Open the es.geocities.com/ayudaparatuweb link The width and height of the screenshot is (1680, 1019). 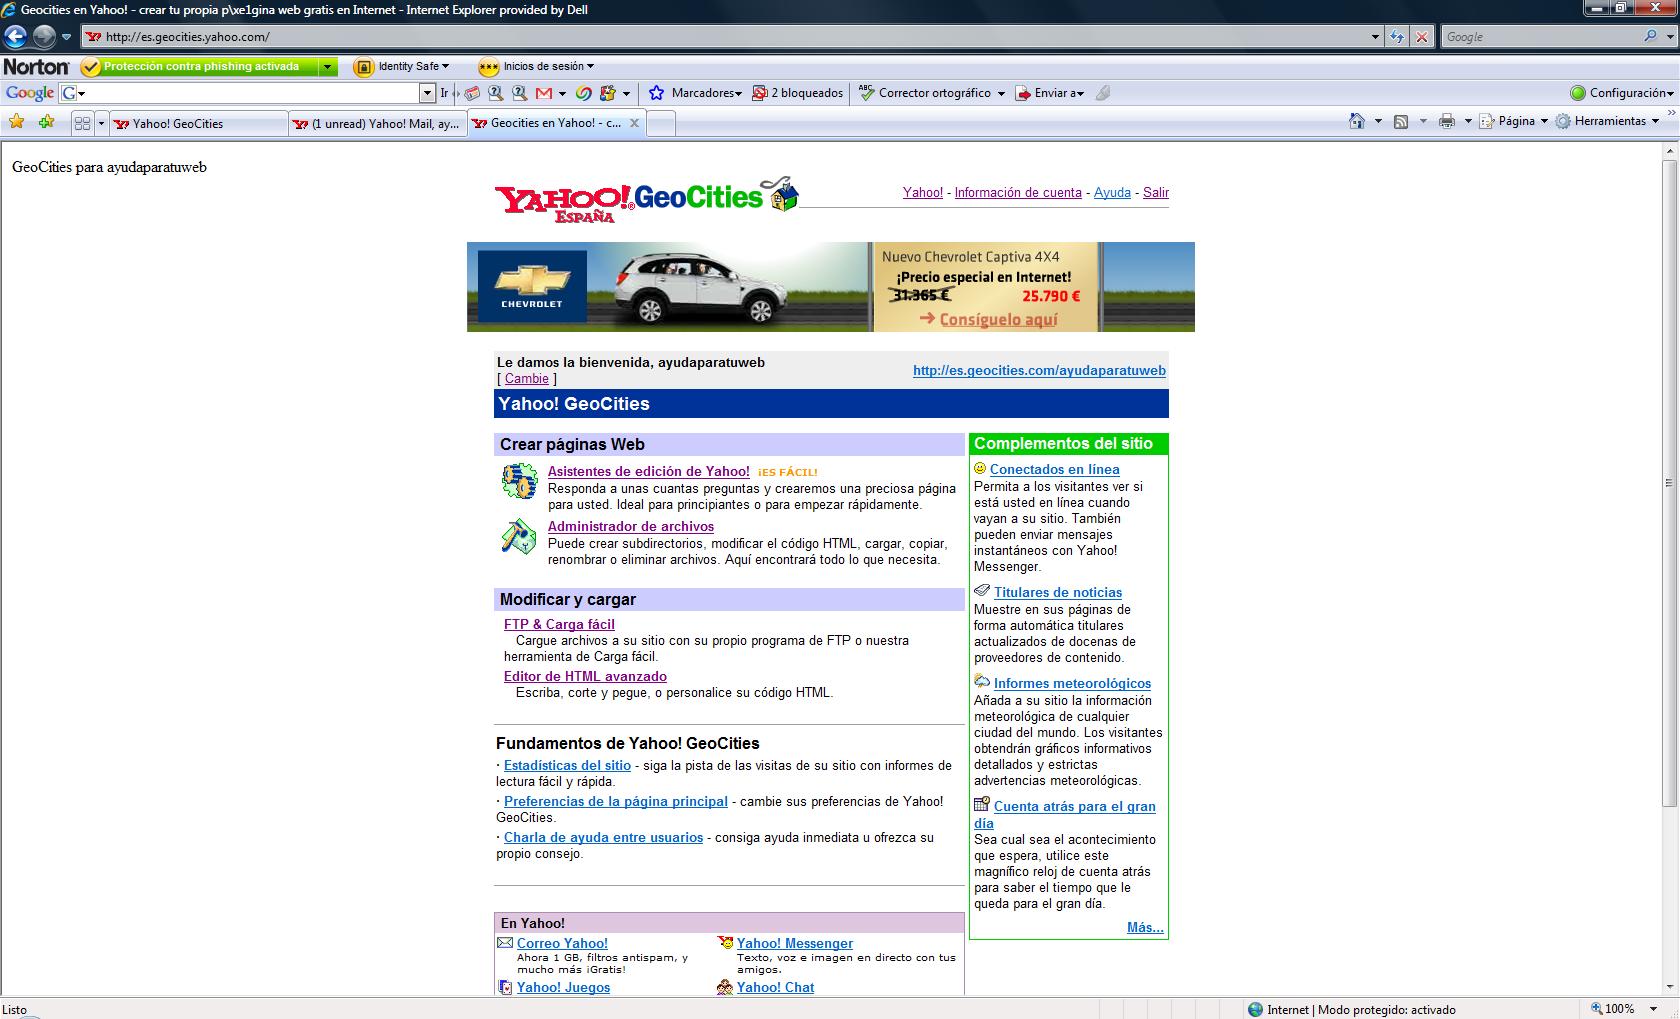[x=1039, y=370]
